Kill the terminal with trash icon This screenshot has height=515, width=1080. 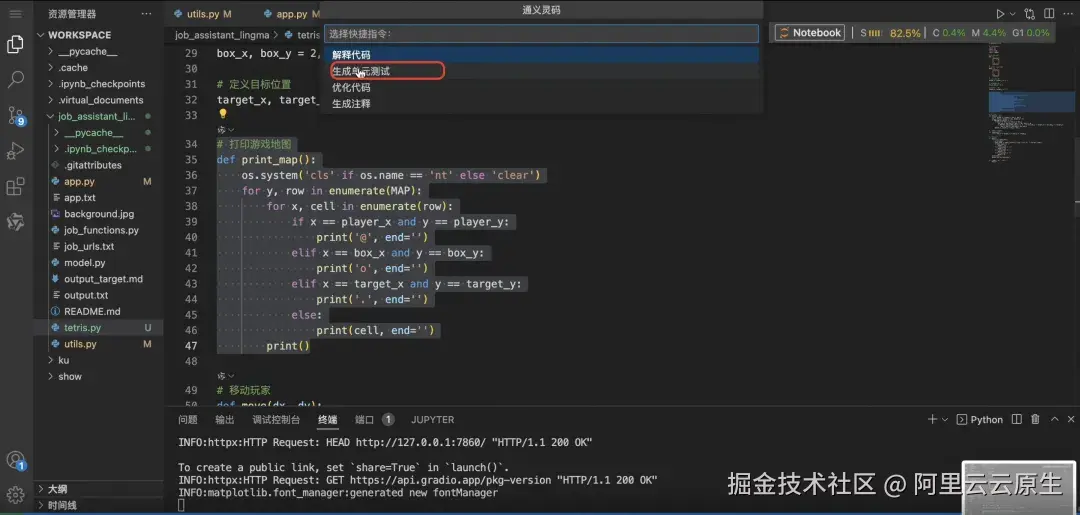pyautogui.click(x=1035, y=419)
